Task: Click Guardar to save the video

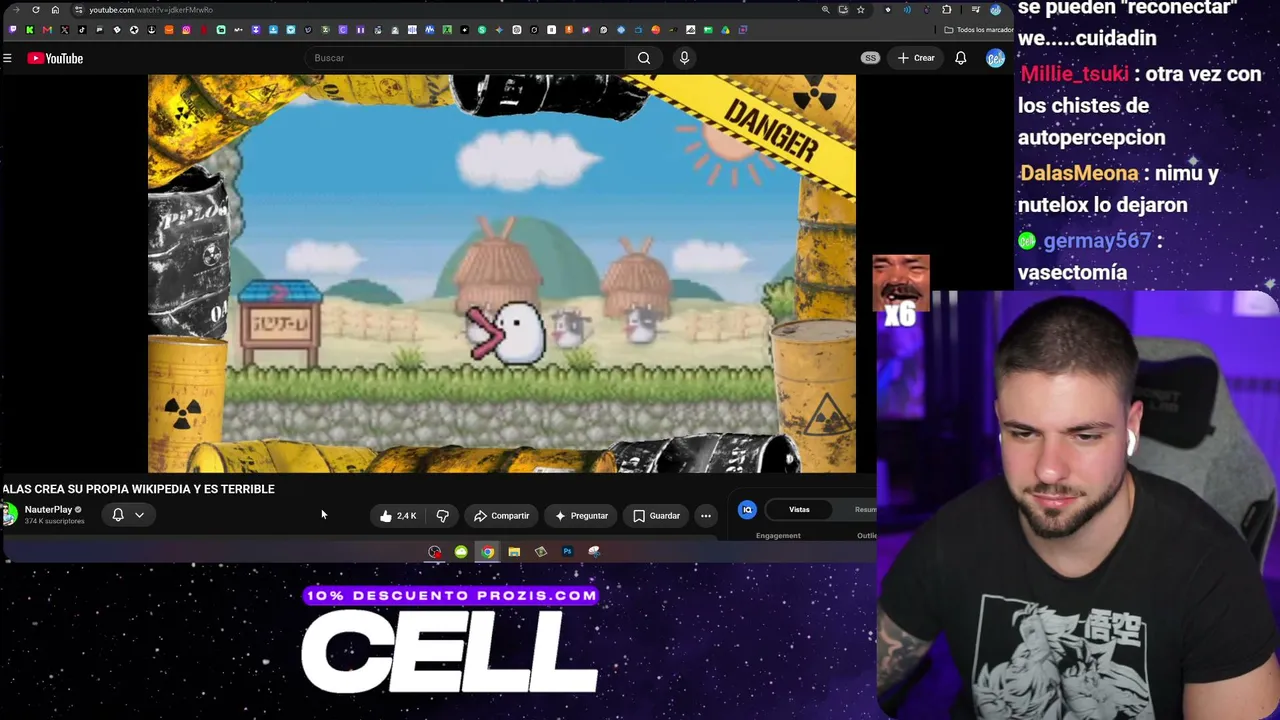Action: pyautogui.click(x=656, y=516)
